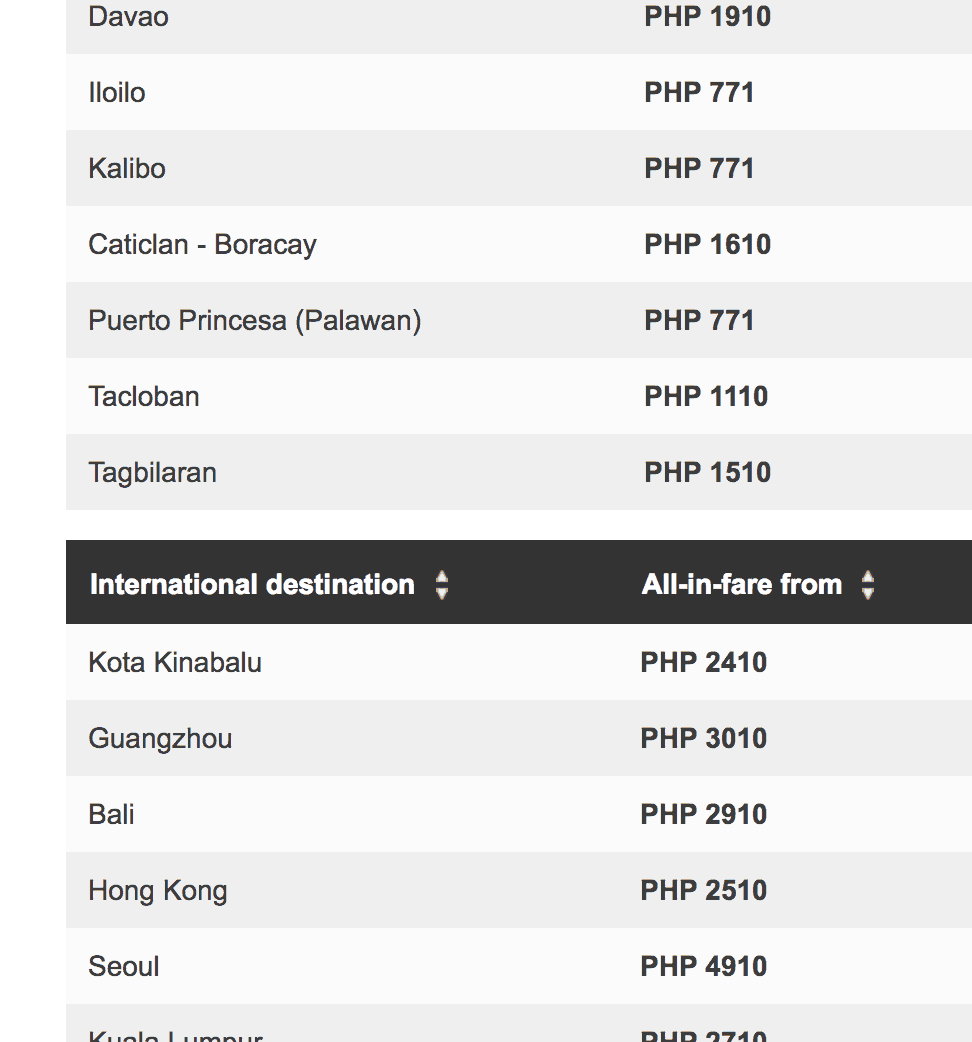Click the PHP 1910 fare
Viewport: 972px width, 1042px height.
[707, 17]
